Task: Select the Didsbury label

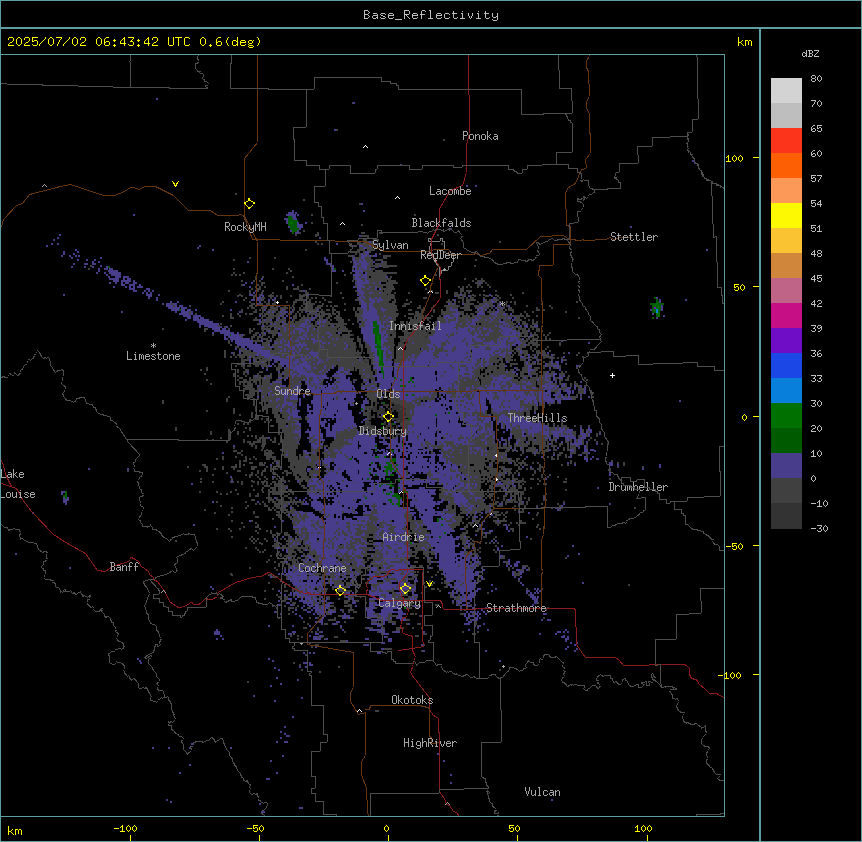Action: pos(383,431)
